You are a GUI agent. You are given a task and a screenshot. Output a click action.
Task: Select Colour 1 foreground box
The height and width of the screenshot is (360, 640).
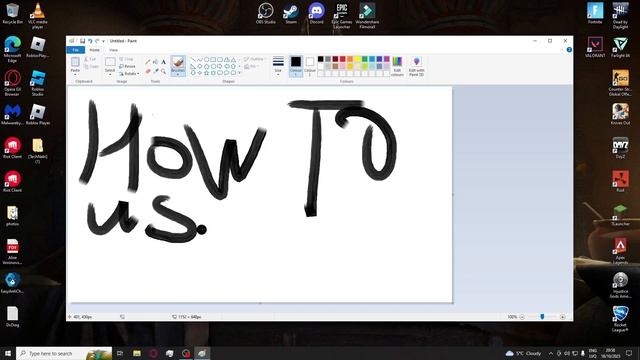[296, 67]
